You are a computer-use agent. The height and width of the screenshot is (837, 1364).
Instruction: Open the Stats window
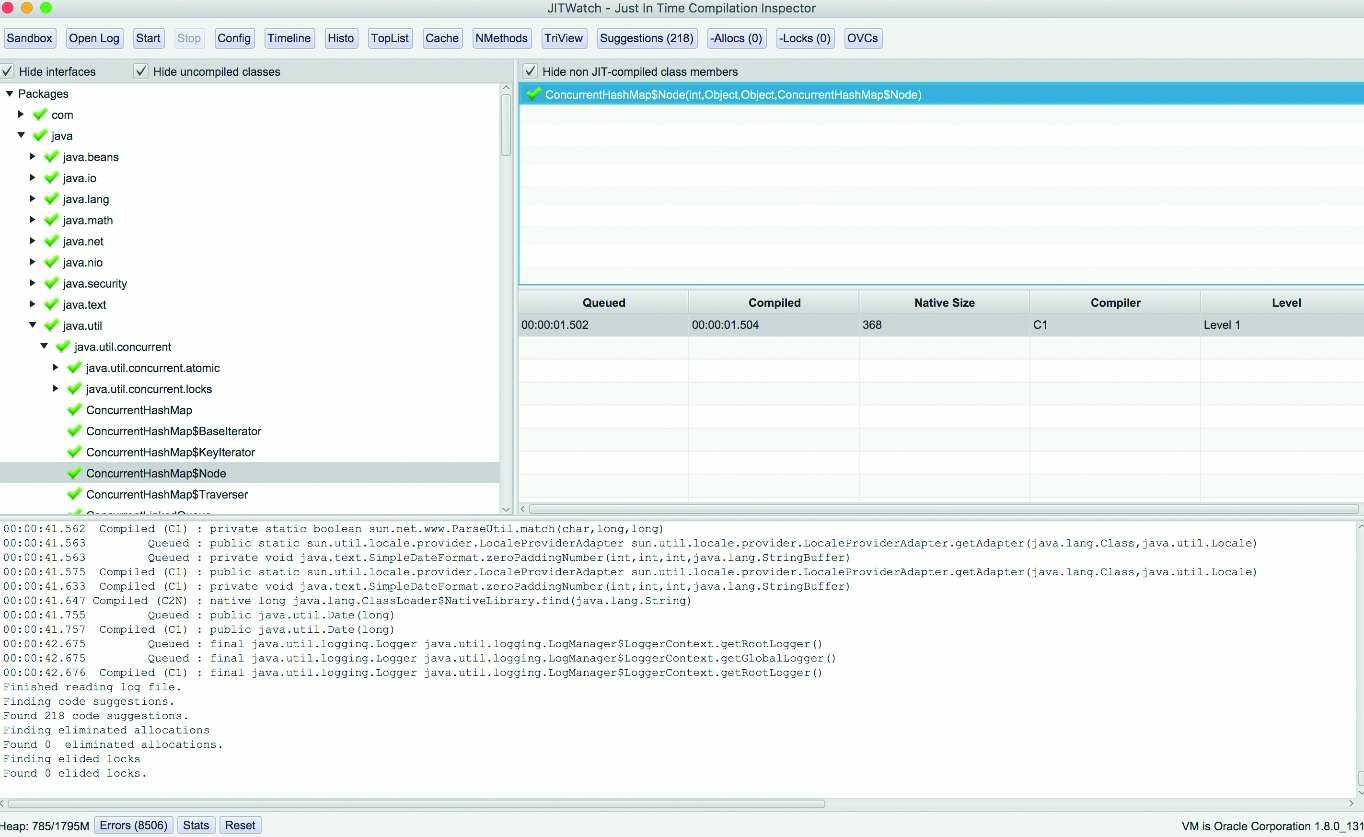tap(196, 825)
